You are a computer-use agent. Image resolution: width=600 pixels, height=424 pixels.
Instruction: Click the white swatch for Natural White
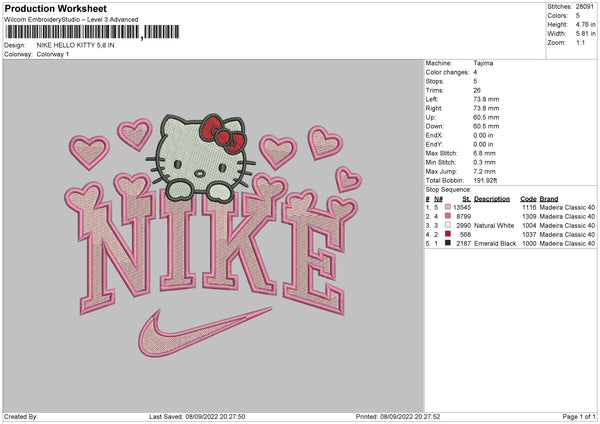pyautogui.click(x=448, y=225)
